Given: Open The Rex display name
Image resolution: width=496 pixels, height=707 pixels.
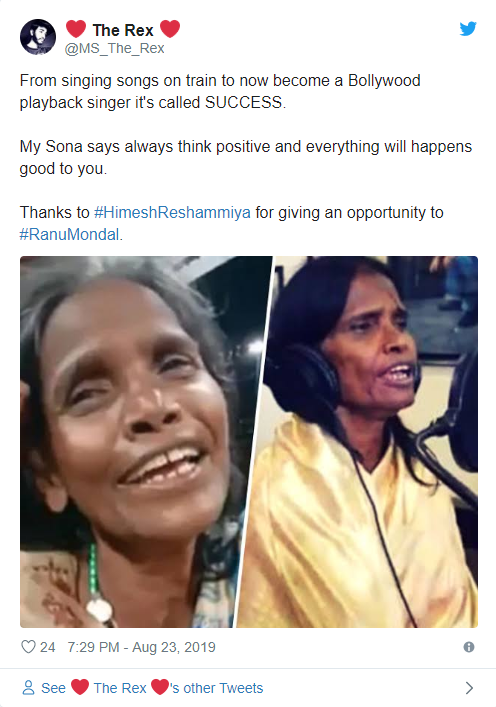Looking at the screenshot, I should click(x=123, y=30).
